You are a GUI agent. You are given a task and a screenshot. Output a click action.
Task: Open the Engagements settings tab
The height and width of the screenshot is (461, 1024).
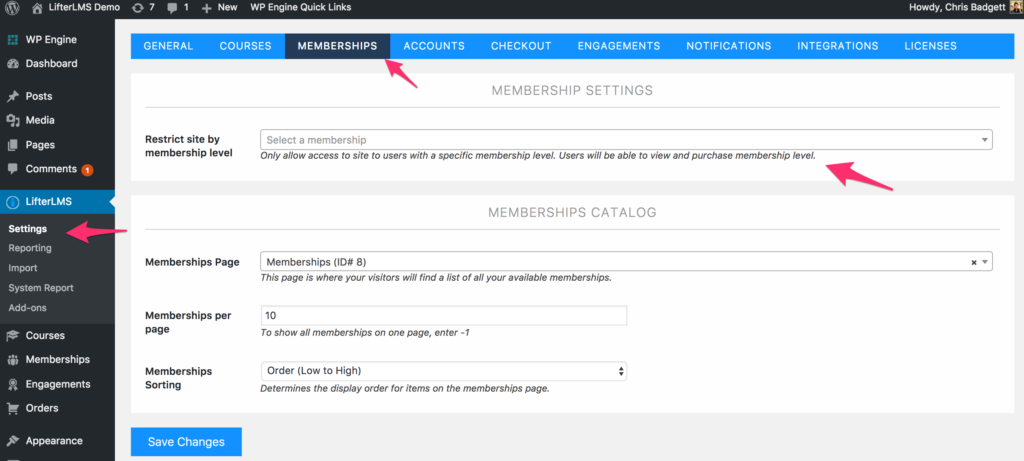coord(619,46)
